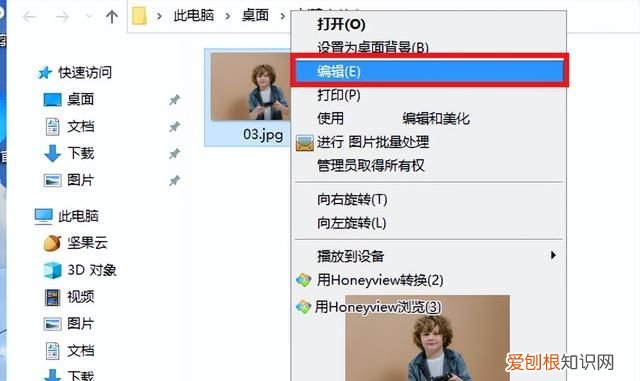The image size is (640, 381).
Task: Open 视频 folder in sidebar
Action: tap(80, 297)
